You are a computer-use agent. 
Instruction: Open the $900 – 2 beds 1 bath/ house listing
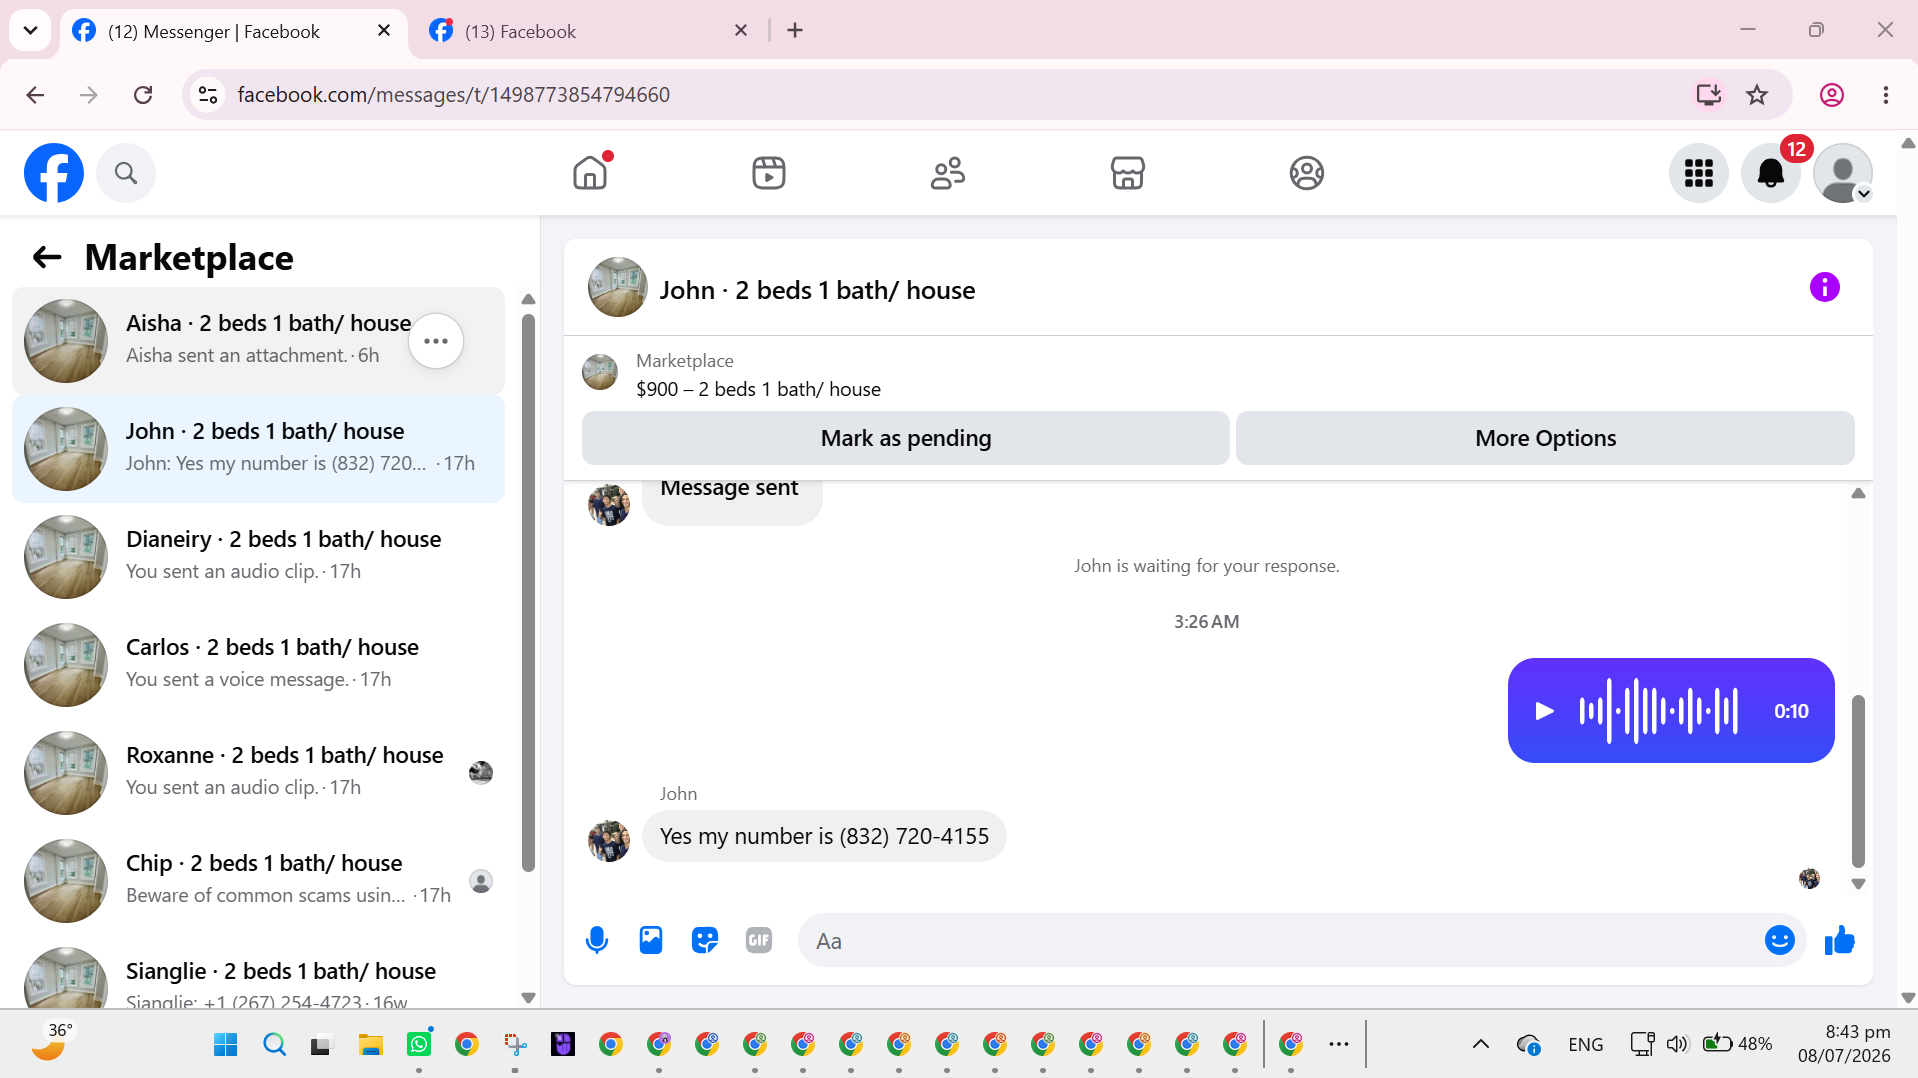point(758,389)
